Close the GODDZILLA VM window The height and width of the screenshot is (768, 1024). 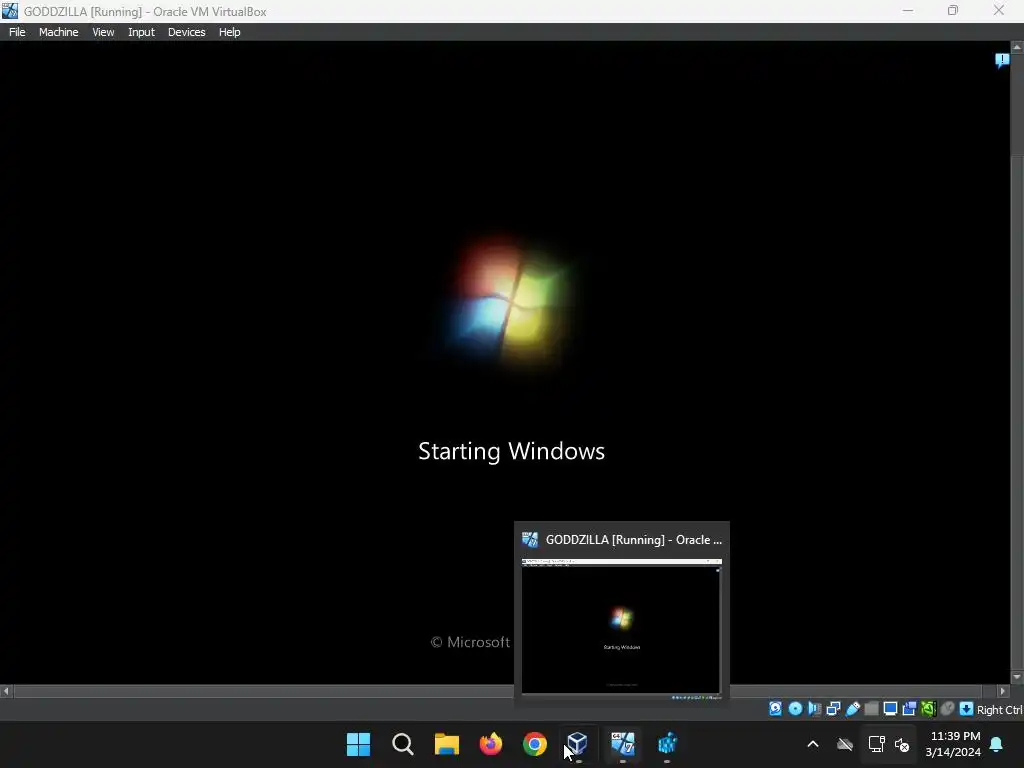coord(999,11)
